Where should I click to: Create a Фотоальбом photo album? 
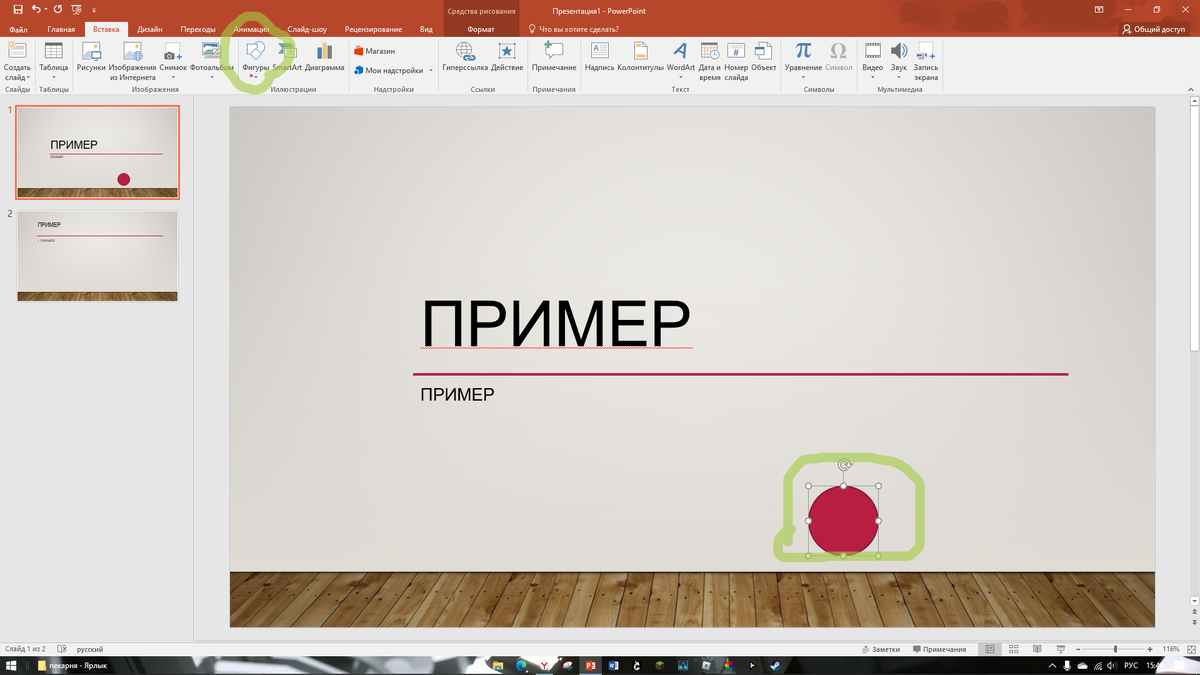click(x=211, y=61)
